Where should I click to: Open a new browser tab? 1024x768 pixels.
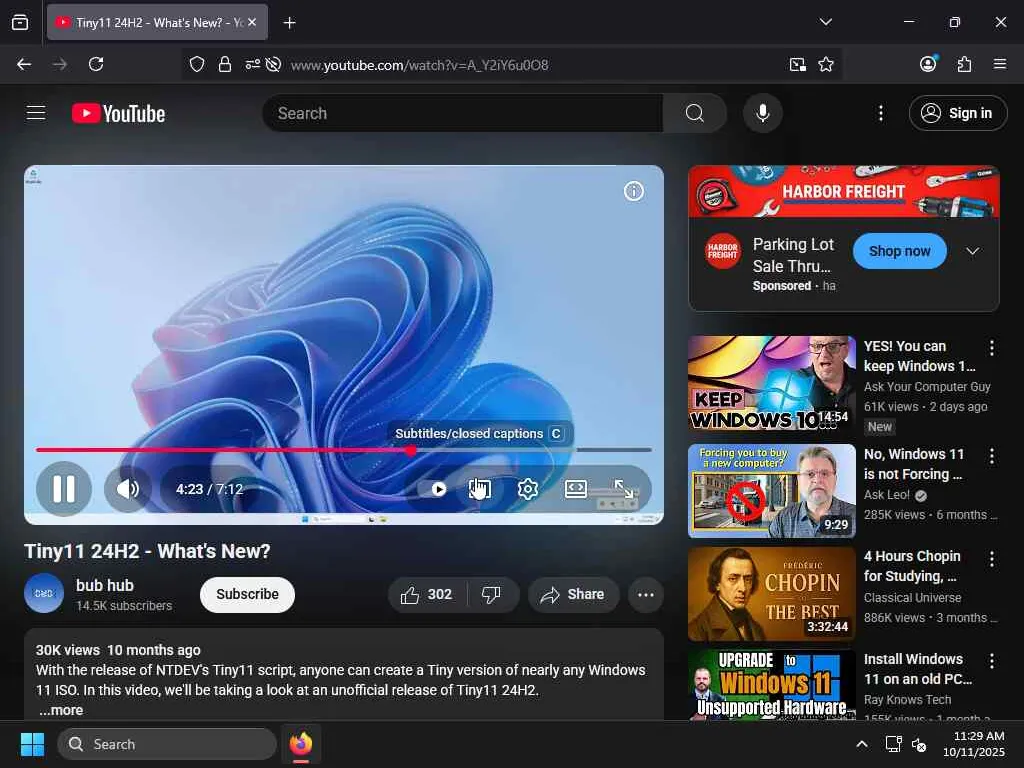pyautogui.click(x=289, y=23)
